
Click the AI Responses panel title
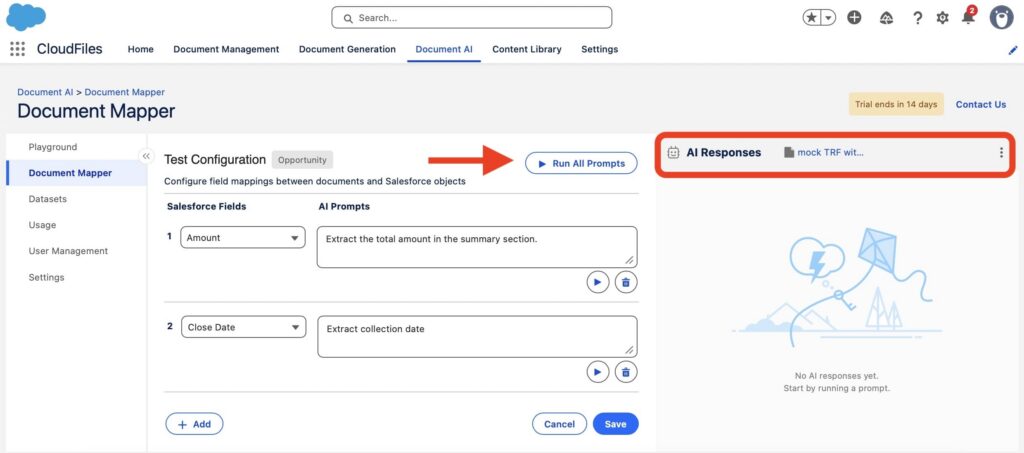724,153
